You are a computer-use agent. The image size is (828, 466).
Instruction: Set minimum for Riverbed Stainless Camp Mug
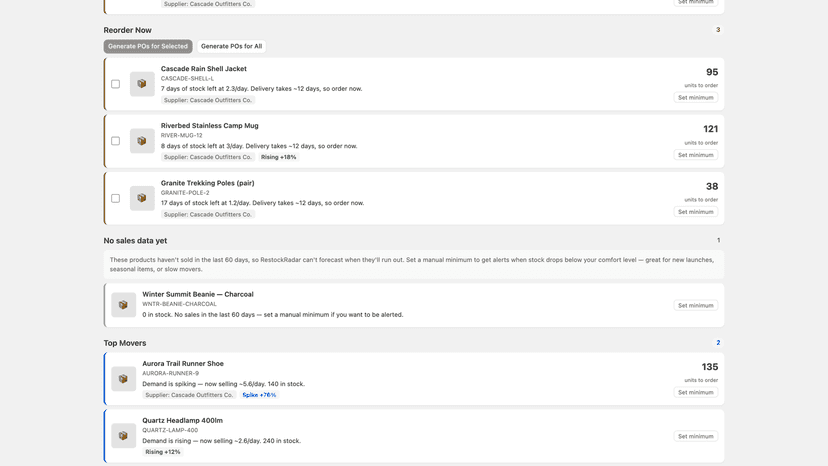(695, 155)
